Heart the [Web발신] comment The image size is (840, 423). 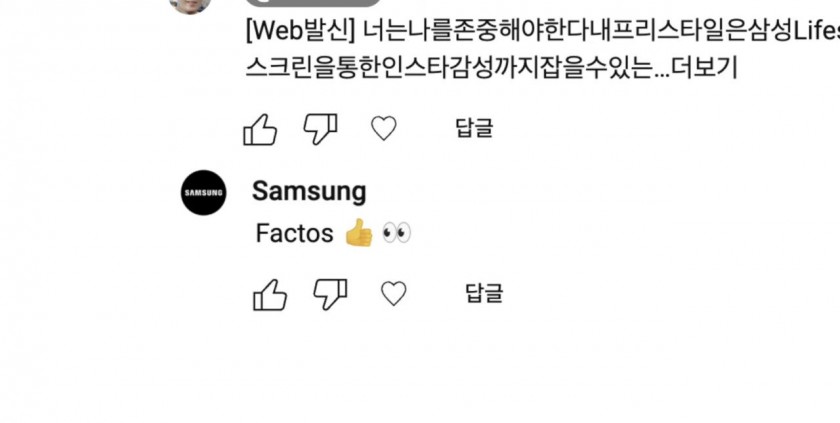point(384,129)
